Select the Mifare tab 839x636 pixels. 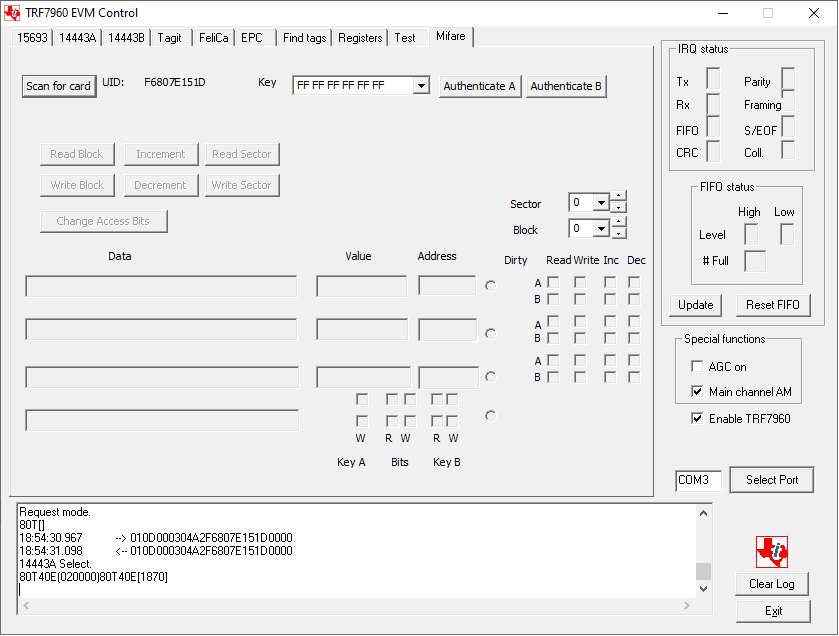(451, 36)
